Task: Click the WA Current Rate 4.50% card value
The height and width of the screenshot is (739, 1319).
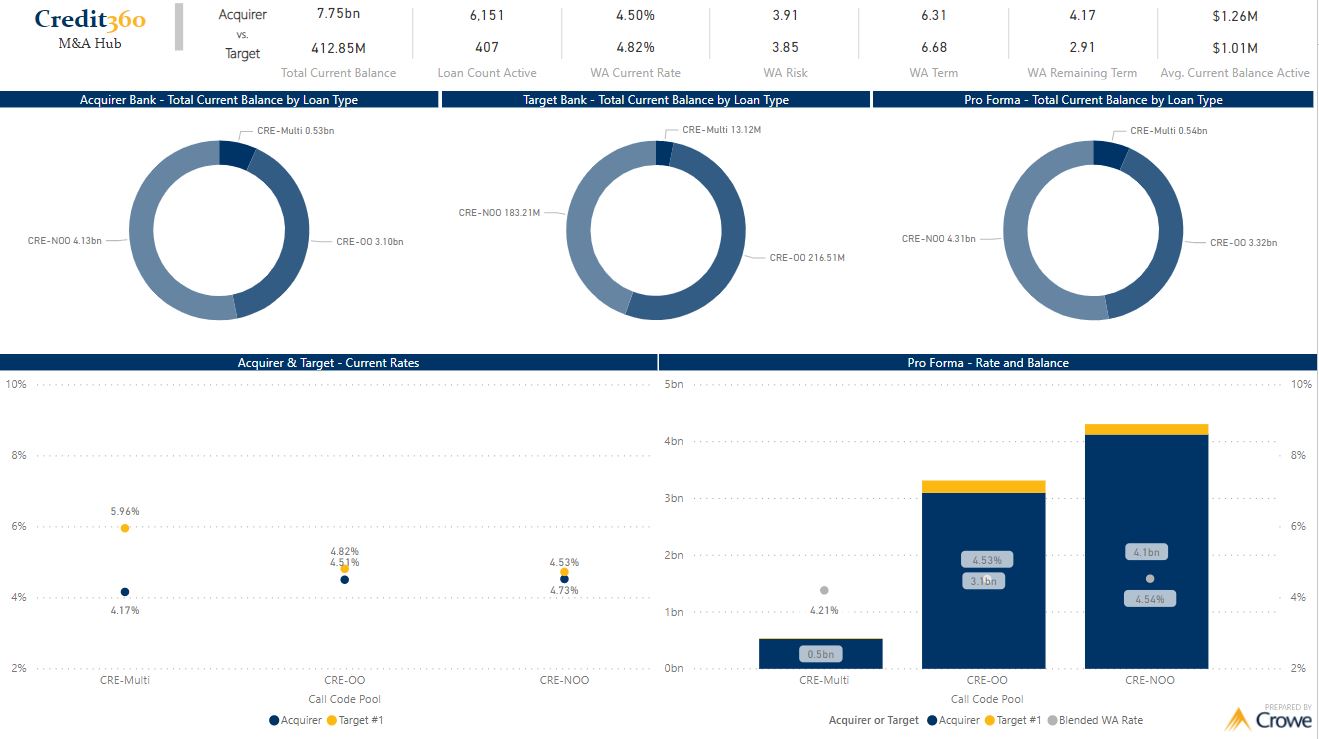Action: coord(636,15)
